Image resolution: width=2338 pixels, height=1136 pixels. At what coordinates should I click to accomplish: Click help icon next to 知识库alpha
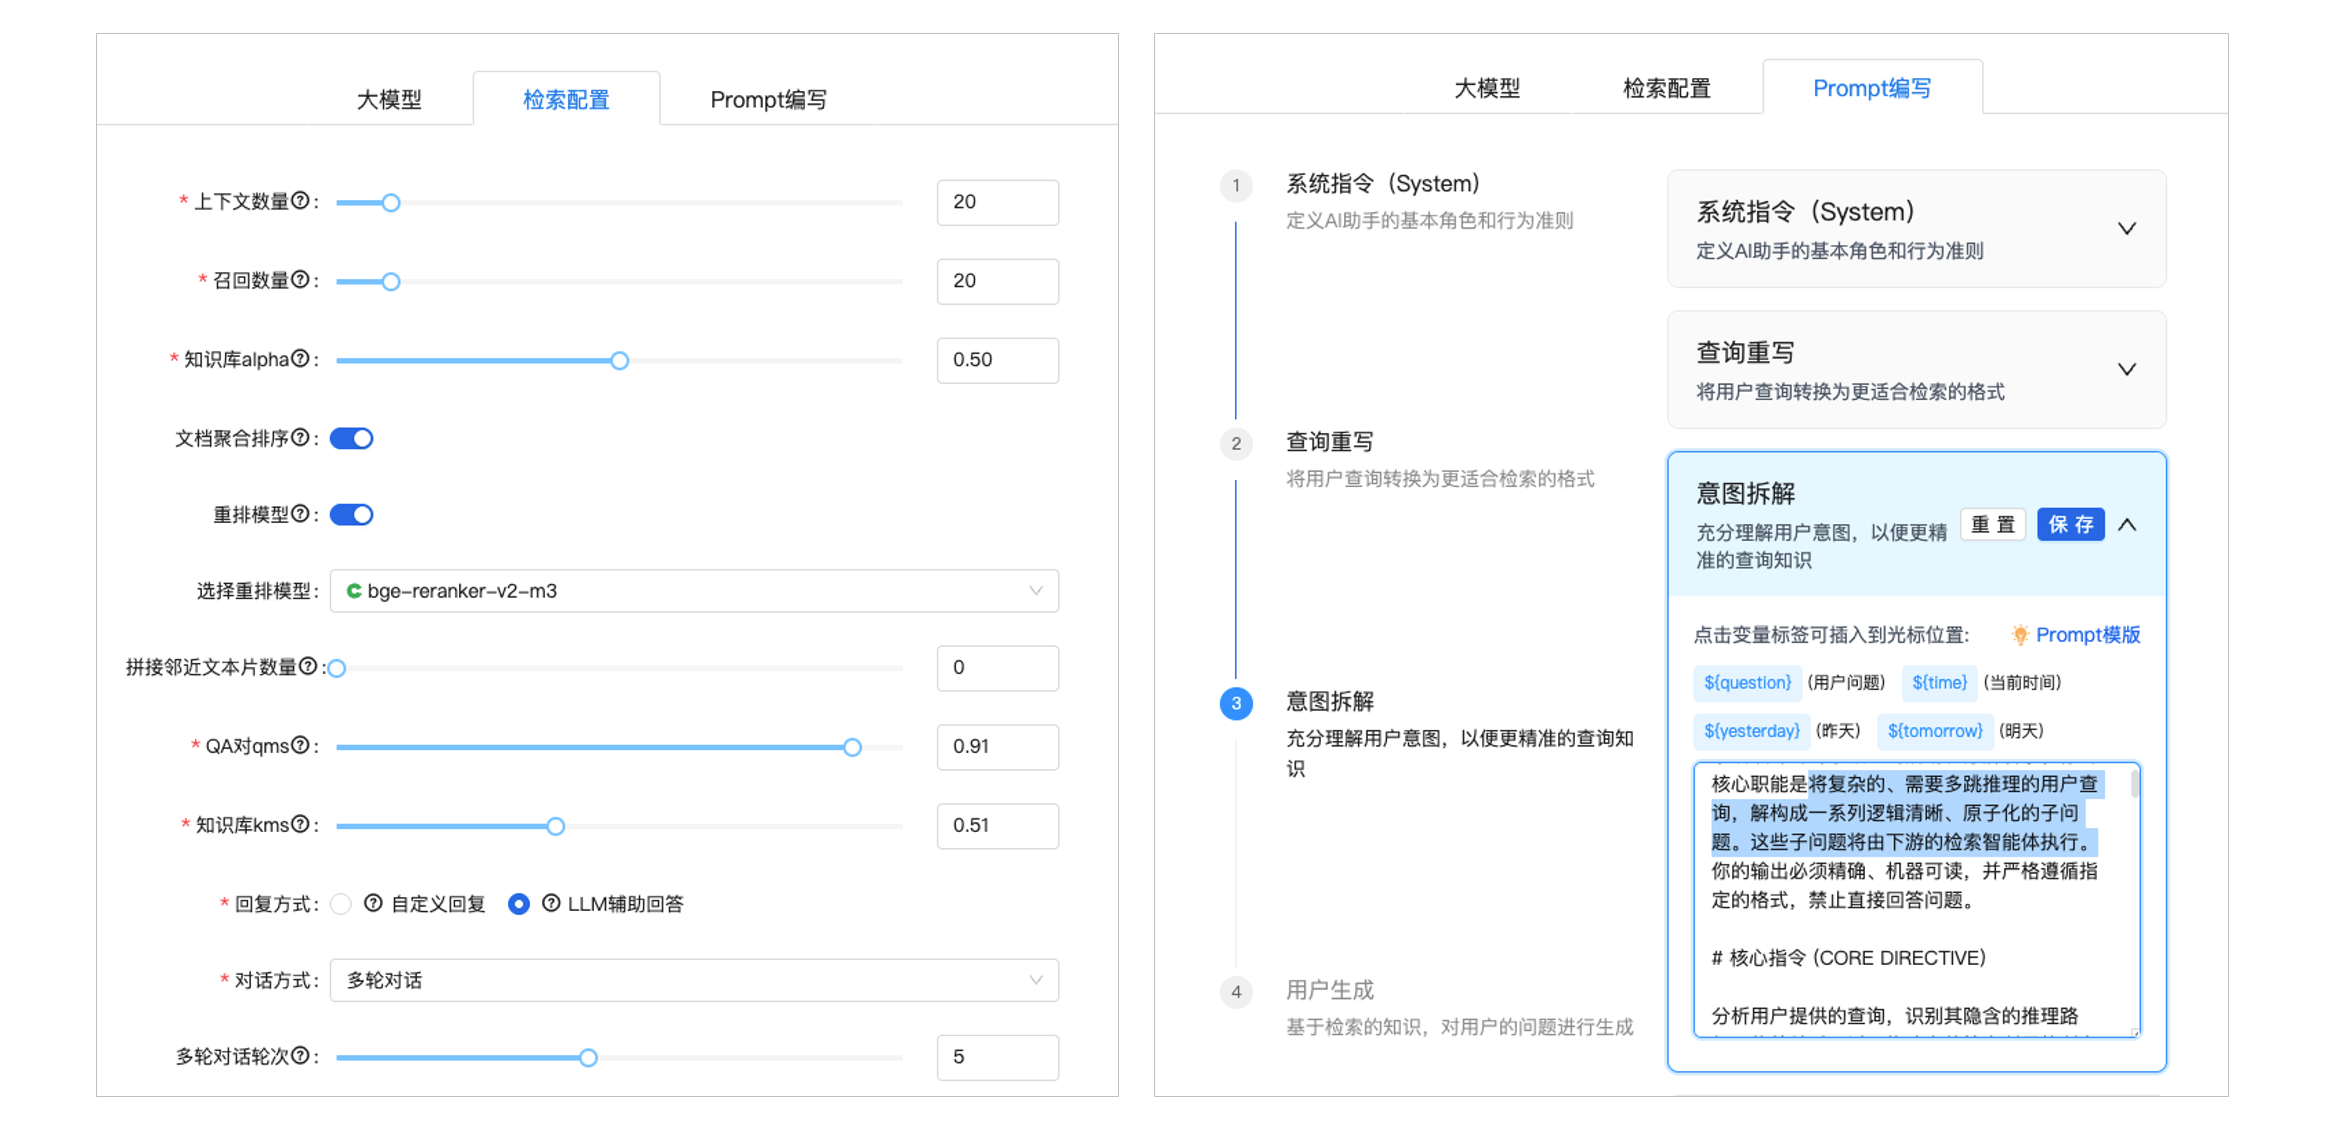(x=300, y=360)
